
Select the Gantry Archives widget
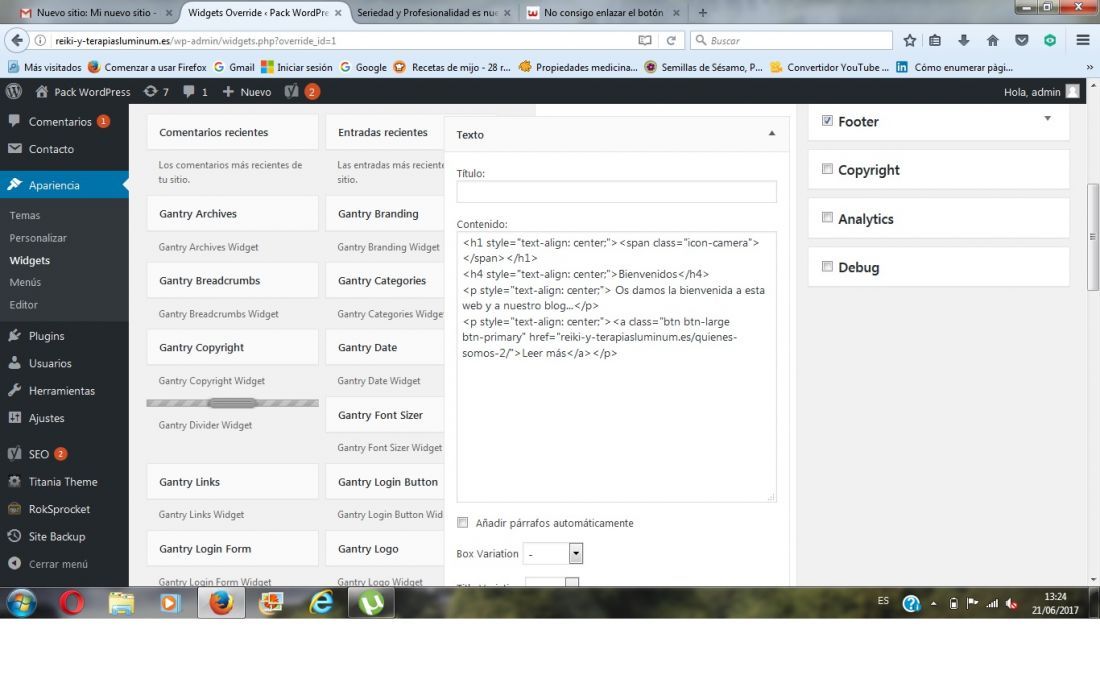click(232, 214)
